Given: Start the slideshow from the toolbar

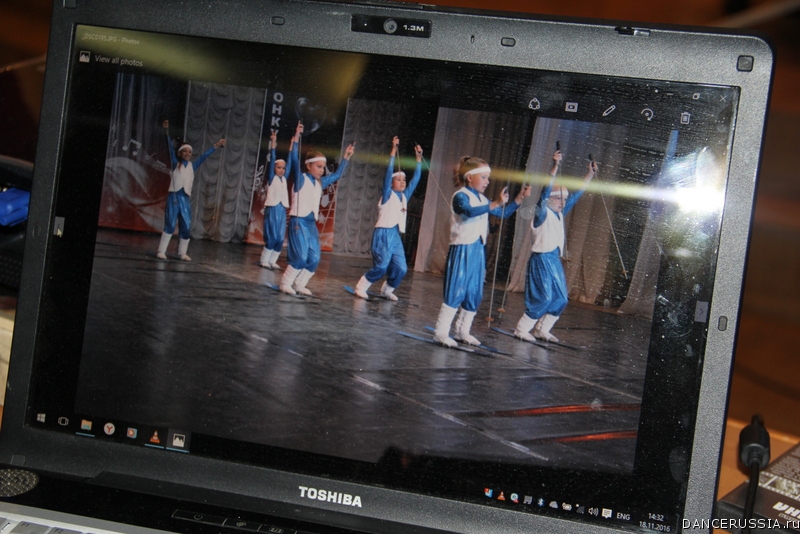Looking at the screenshot, I should 571,107.
